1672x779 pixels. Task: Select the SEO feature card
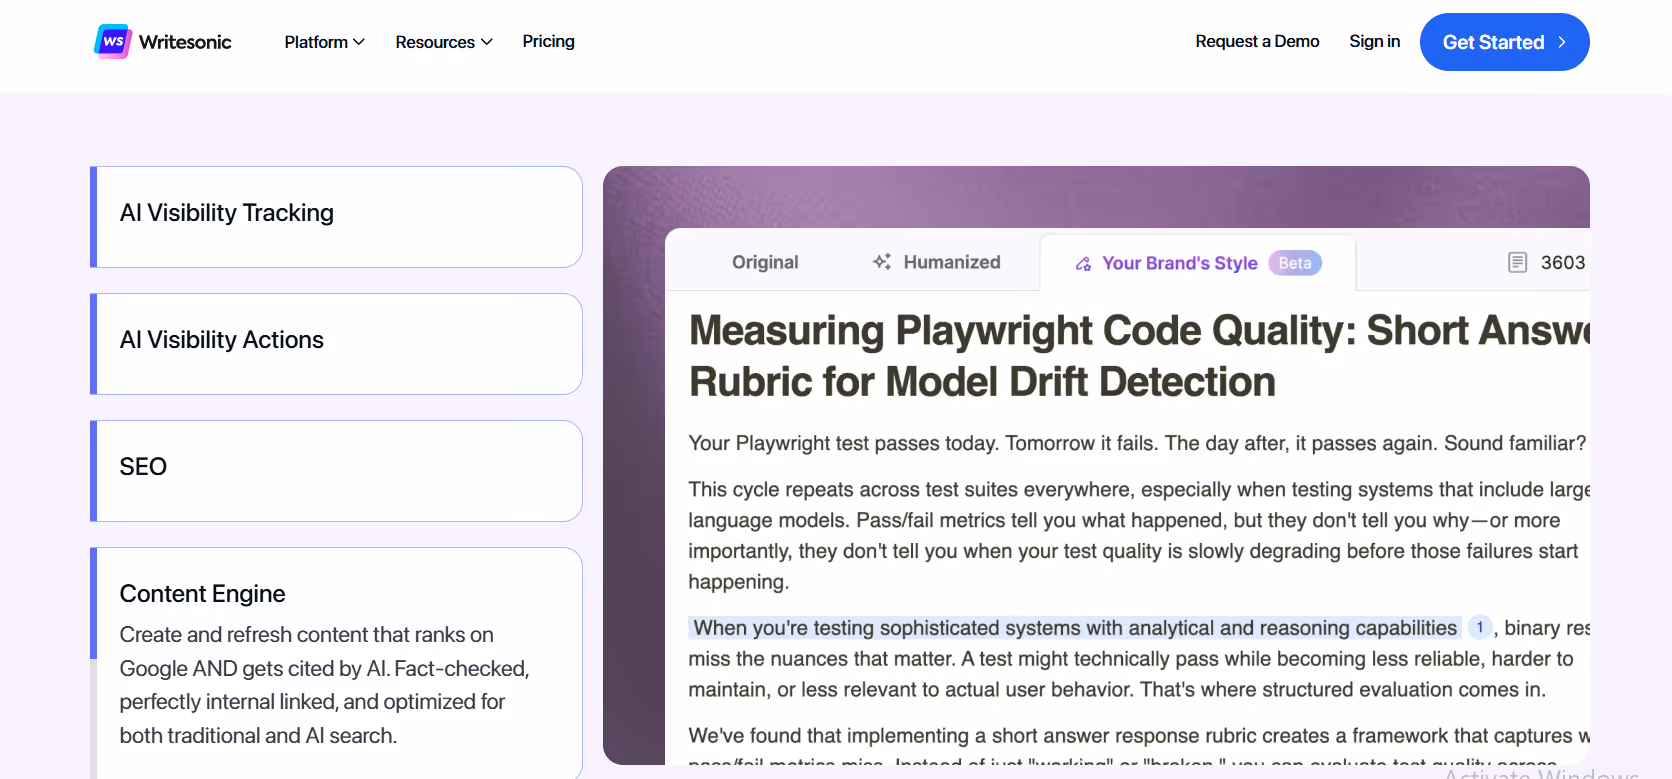click(x=336, y=471)
